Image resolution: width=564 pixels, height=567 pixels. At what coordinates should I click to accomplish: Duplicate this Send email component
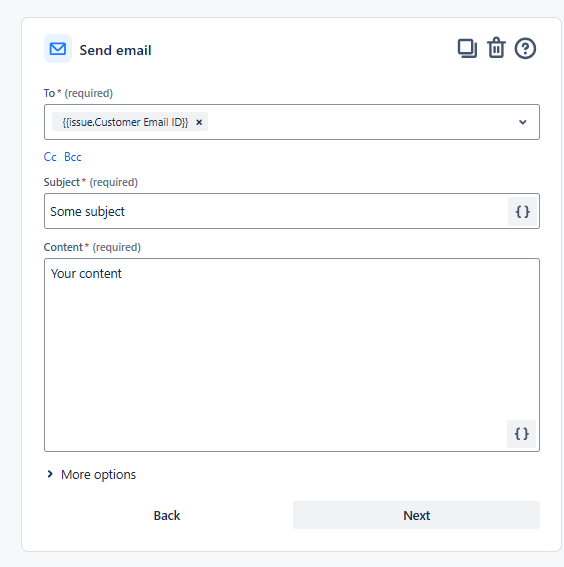click(x=467, y=48)
